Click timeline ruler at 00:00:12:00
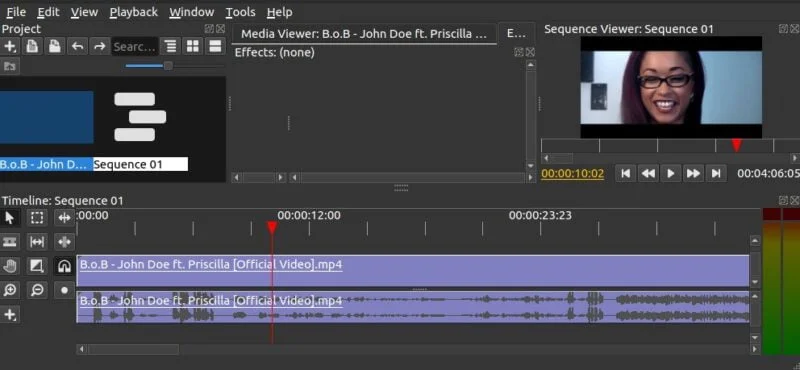The image size is (800, 370). point(309,215)
